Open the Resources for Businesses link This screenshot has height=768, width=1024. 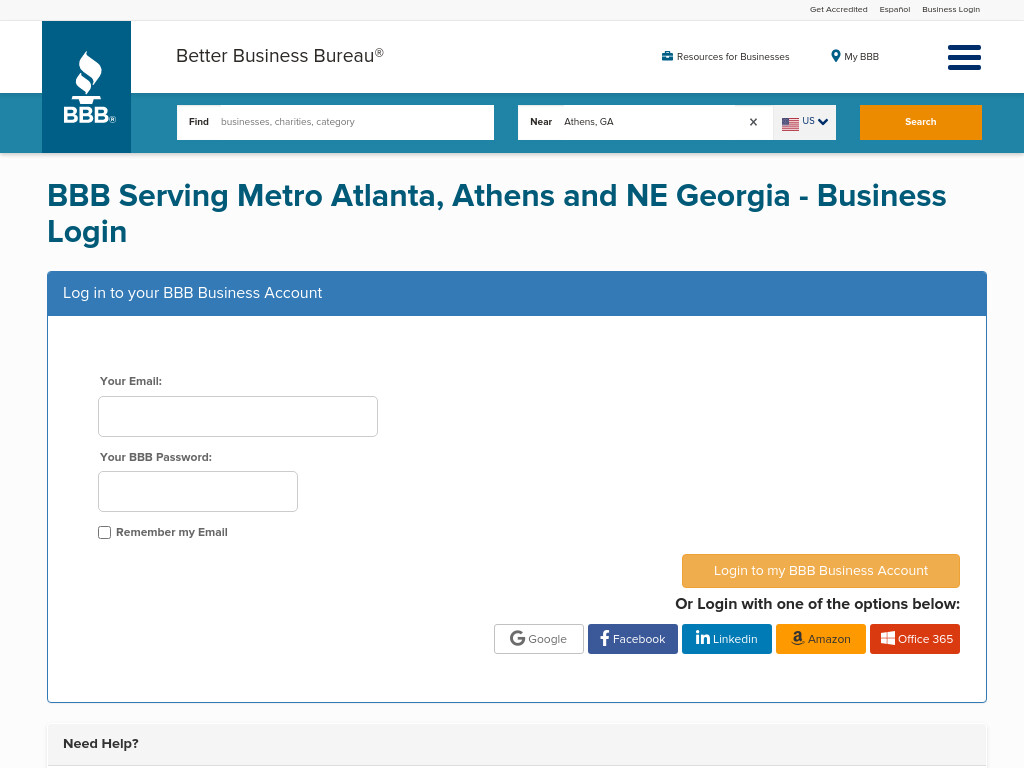(x=733, y=57)
